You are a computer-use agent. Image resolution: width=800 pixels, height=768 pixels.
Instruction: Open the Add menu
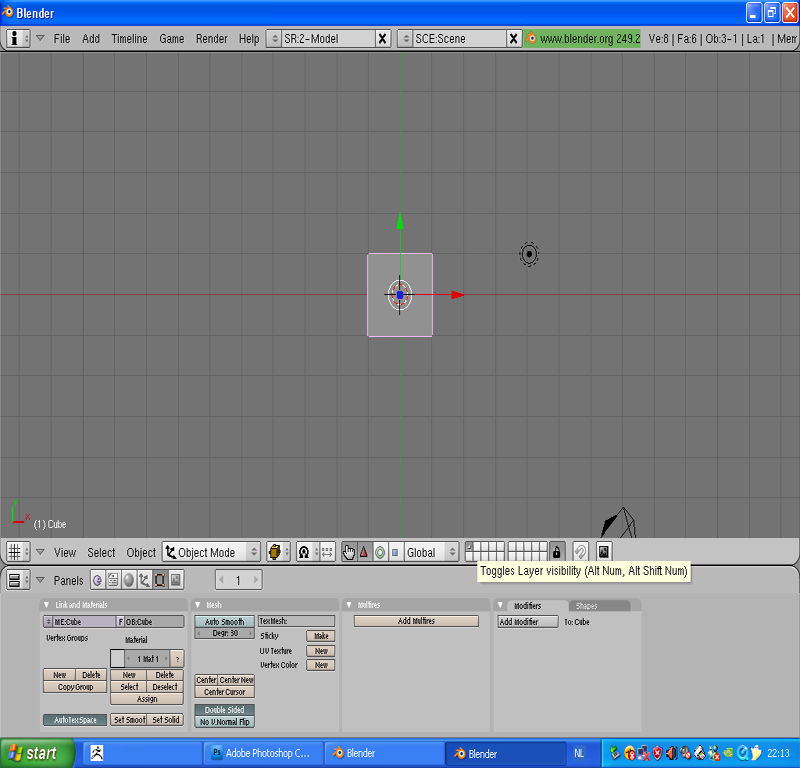point(91,39)
